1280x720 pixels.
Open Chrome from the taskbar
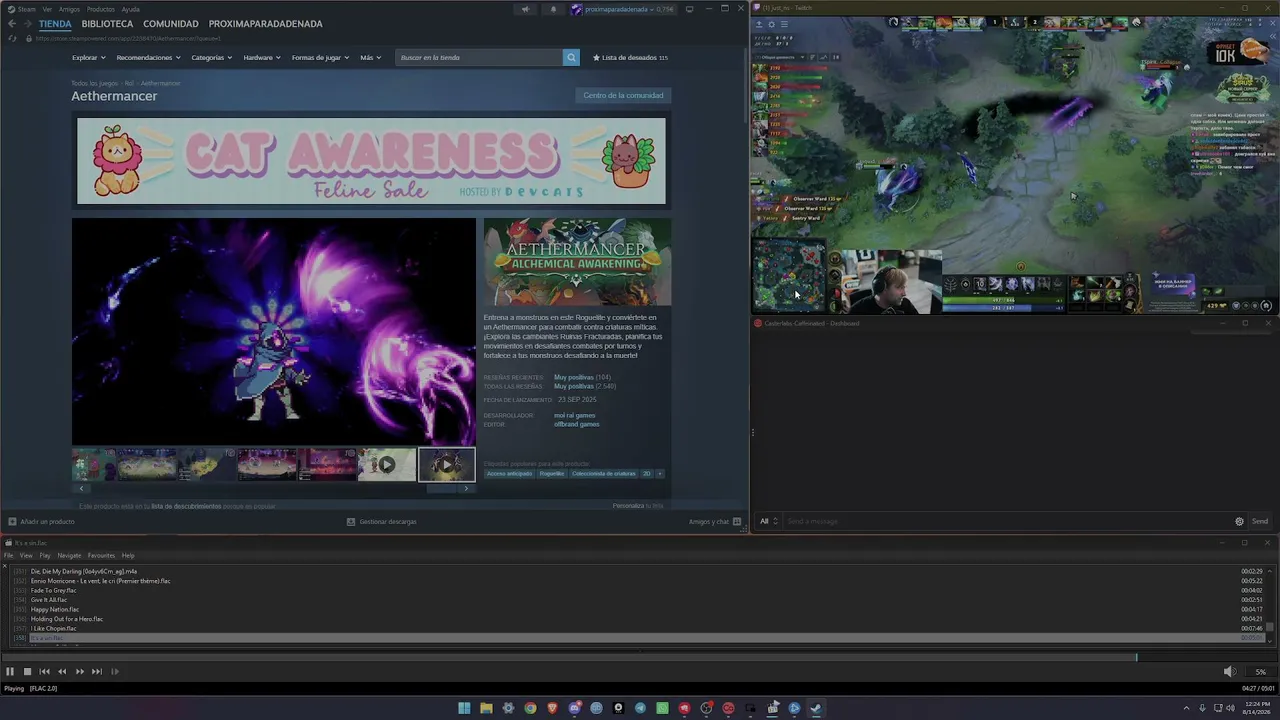[x=530, y=708]
